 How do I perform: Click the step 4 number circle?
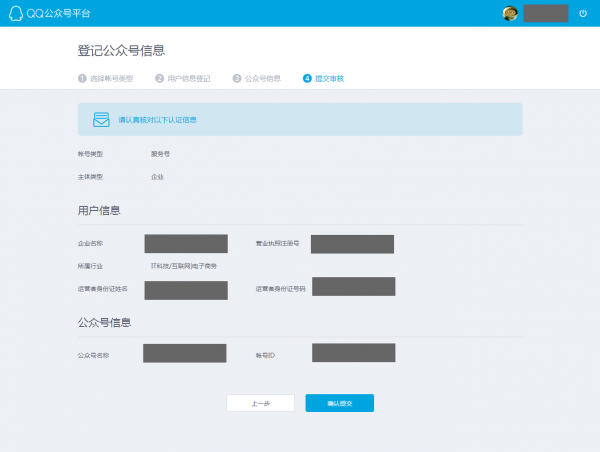(306, 78)
